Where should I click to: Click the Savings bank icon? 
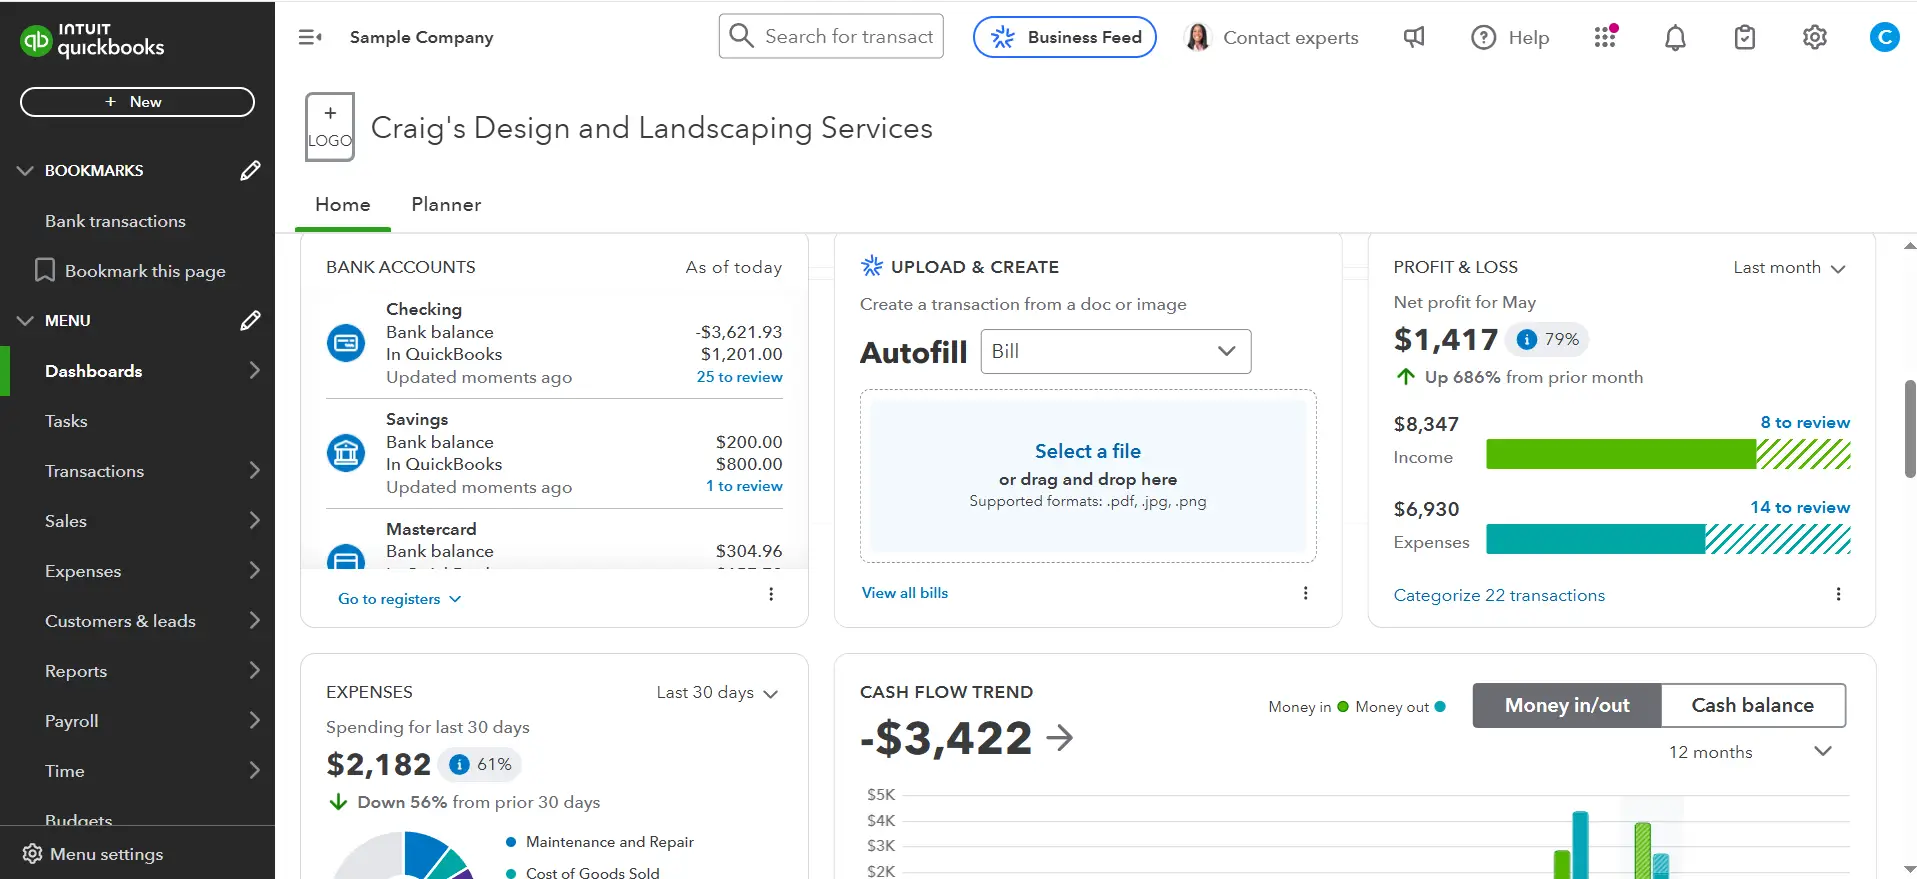coord(346,453)
